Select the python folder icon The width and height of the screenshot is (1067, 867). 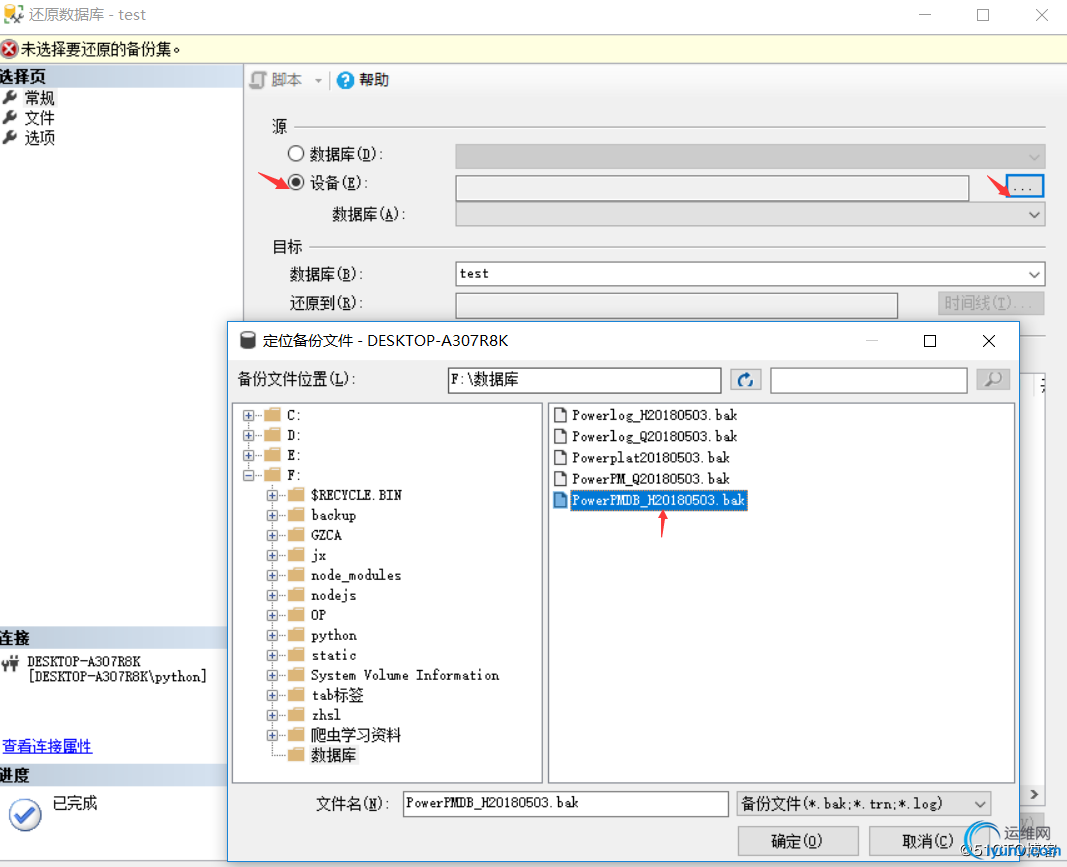[x=296, y=635]
